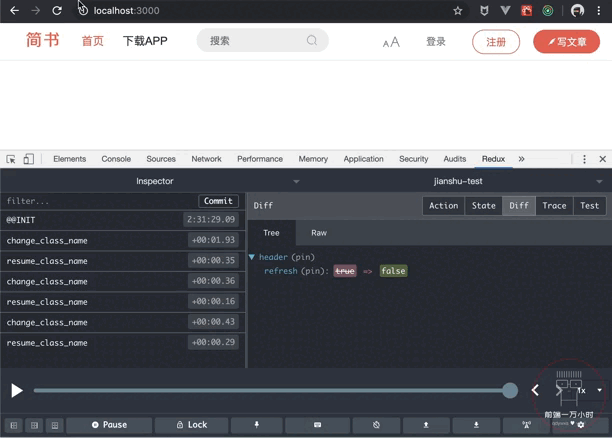
Task: Play the action timeline
Action: click(16, 391)
